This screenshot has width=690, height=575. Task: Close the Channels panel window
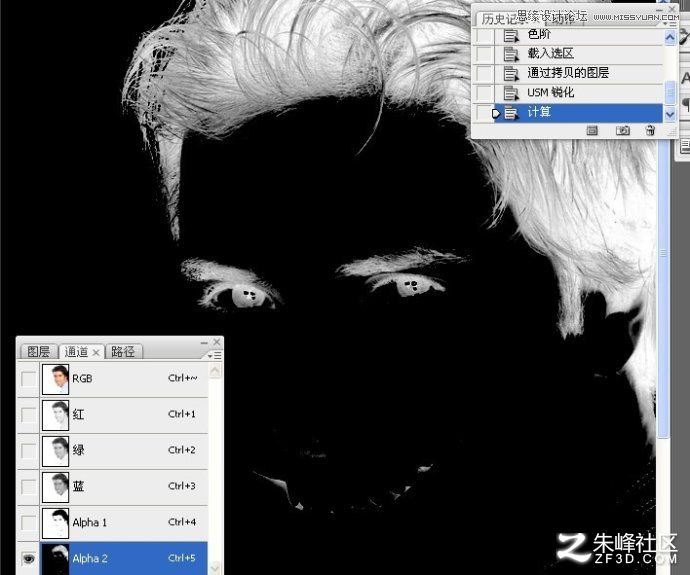coord(217,342)
